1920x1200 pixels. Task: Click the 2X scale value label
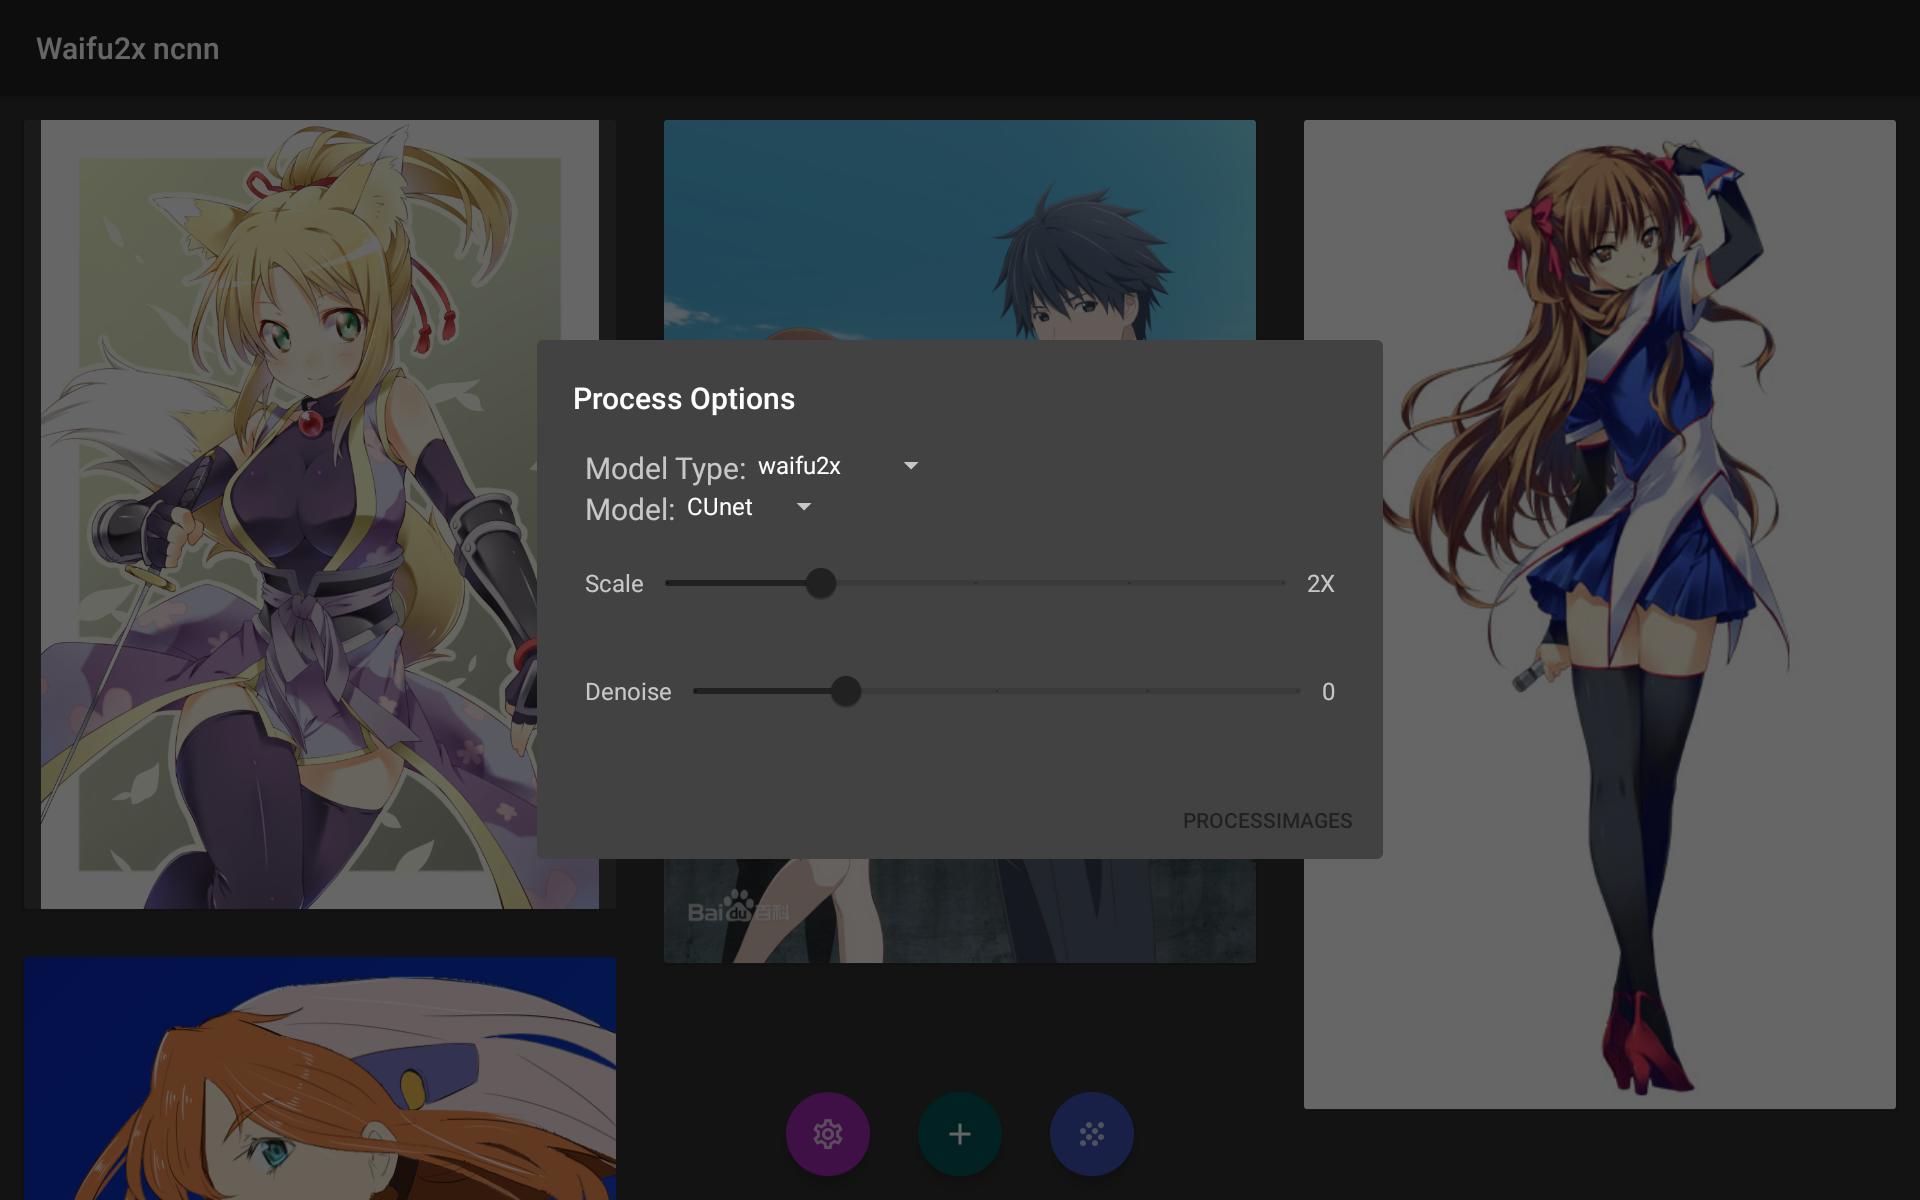pos(1320,584)
